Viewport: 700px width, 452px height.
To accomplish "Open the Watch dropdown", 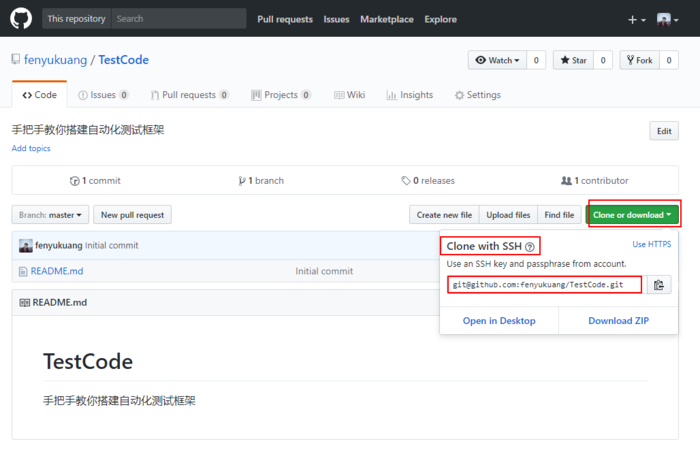I will [x=496, y=60].
